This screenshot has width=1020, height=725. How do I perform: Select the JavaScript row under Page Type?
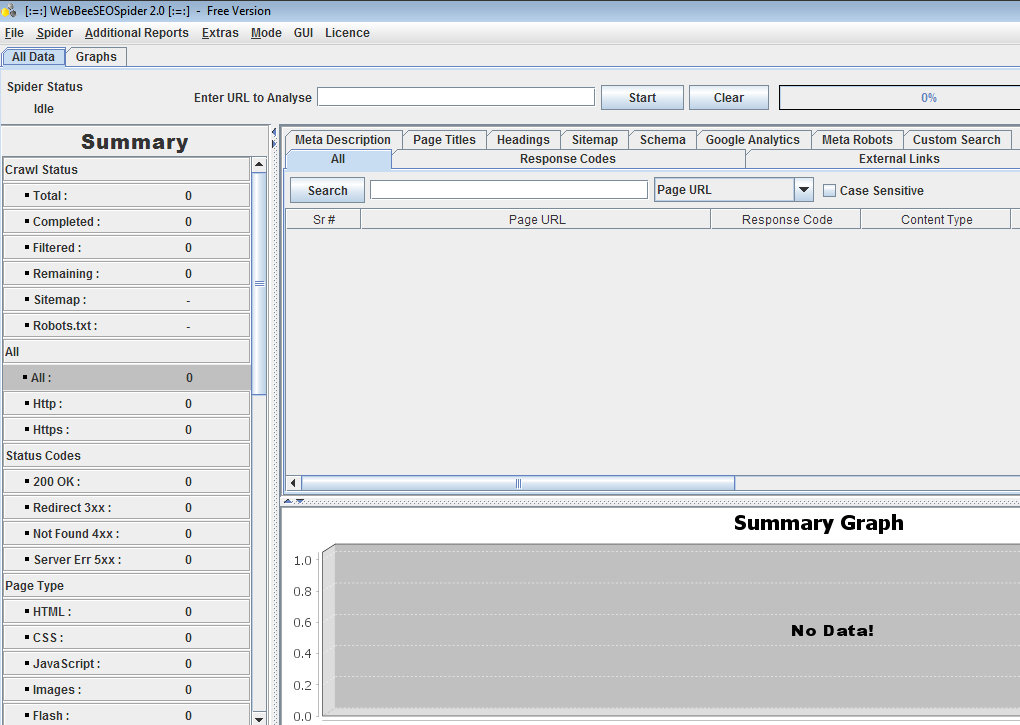coord(127,664)
